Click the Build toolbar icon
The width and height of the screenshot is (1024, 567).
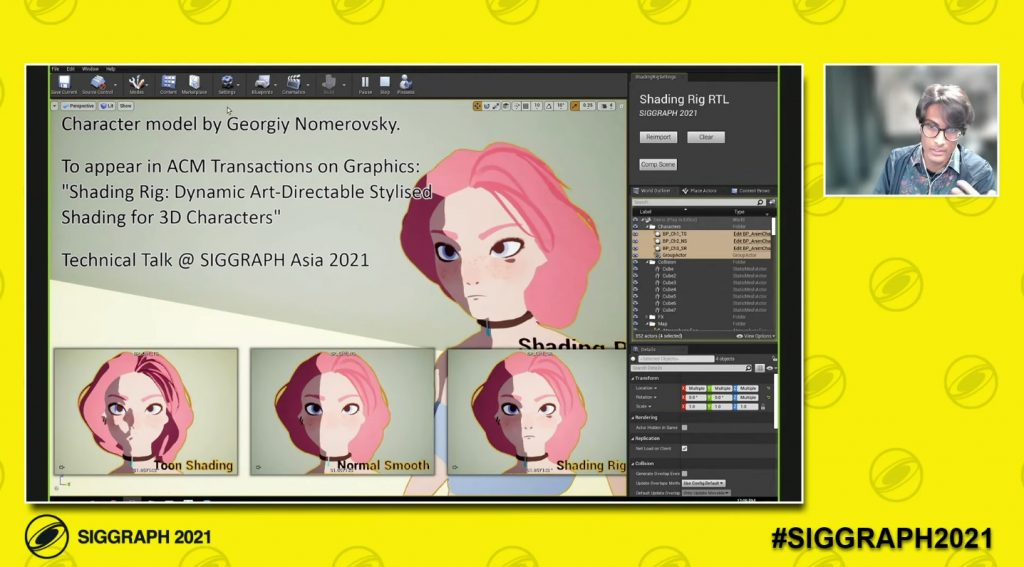pyautogui.click(x=329, y=82)
